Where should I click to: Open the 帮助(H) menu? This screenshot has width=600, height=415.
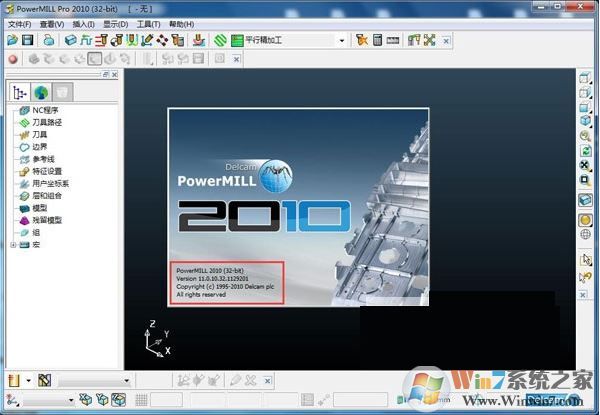(182, 23)
